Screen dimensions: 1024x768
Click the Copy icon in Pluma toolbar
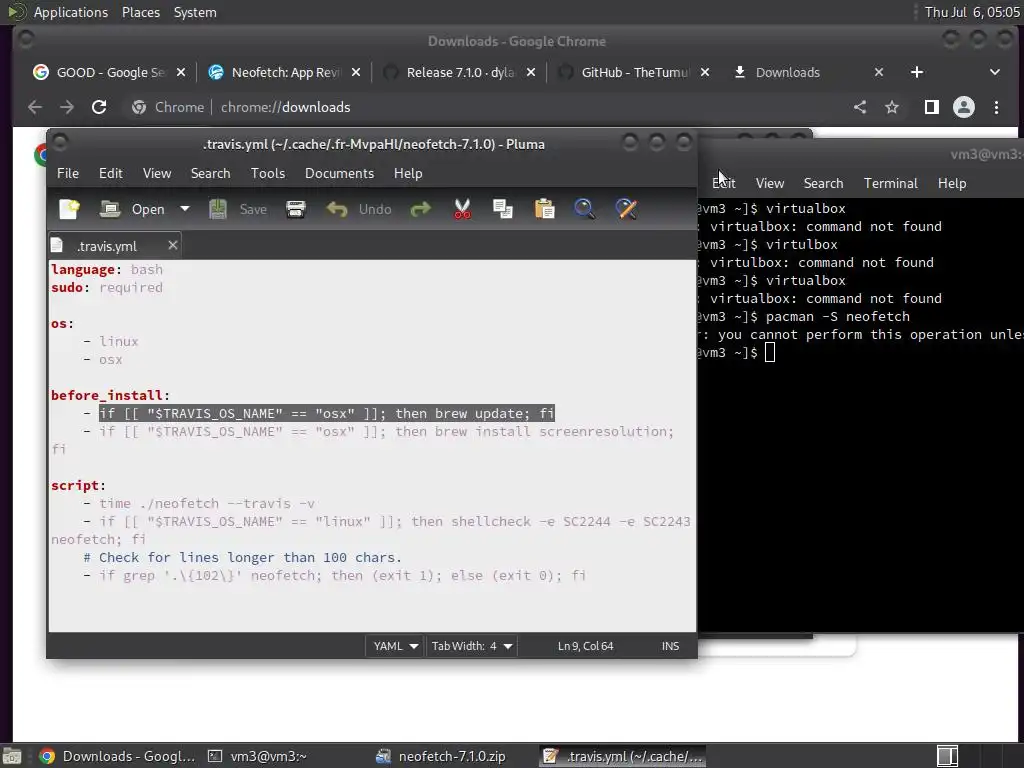503,209
